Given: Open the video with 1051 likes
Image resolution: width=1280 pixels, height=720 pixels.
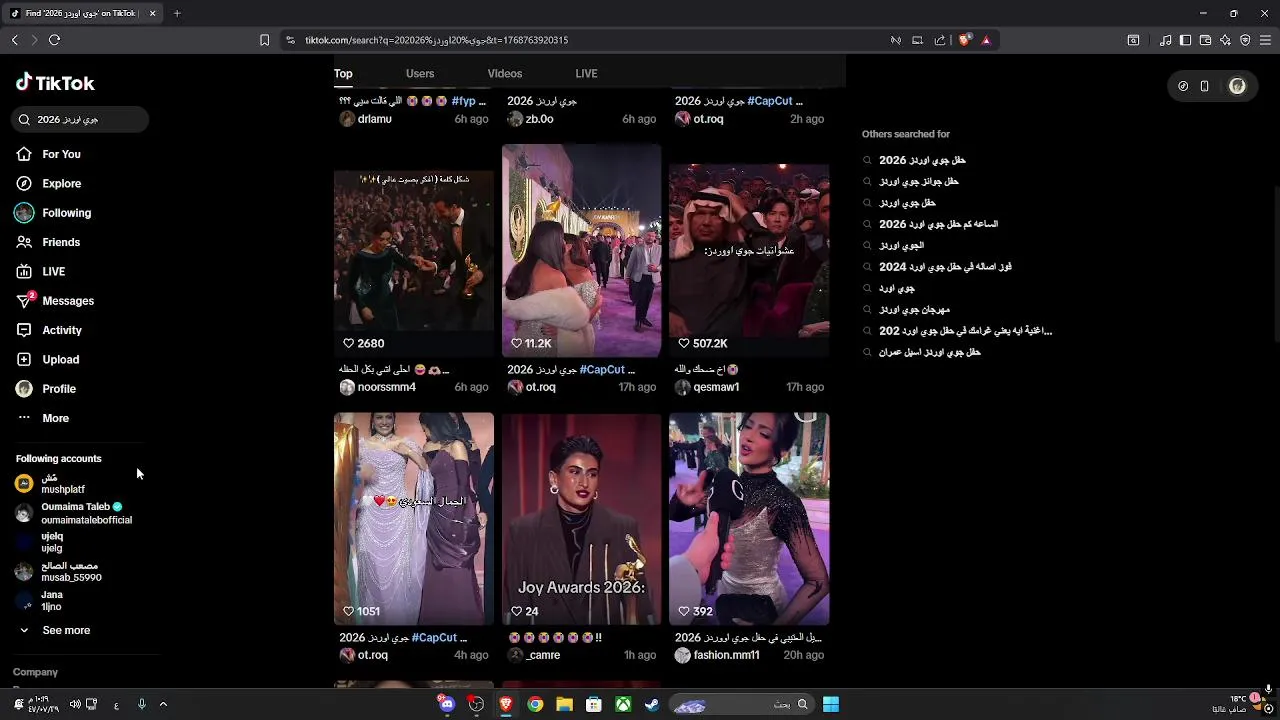Looking at the screenshot, I should point(414,519).
